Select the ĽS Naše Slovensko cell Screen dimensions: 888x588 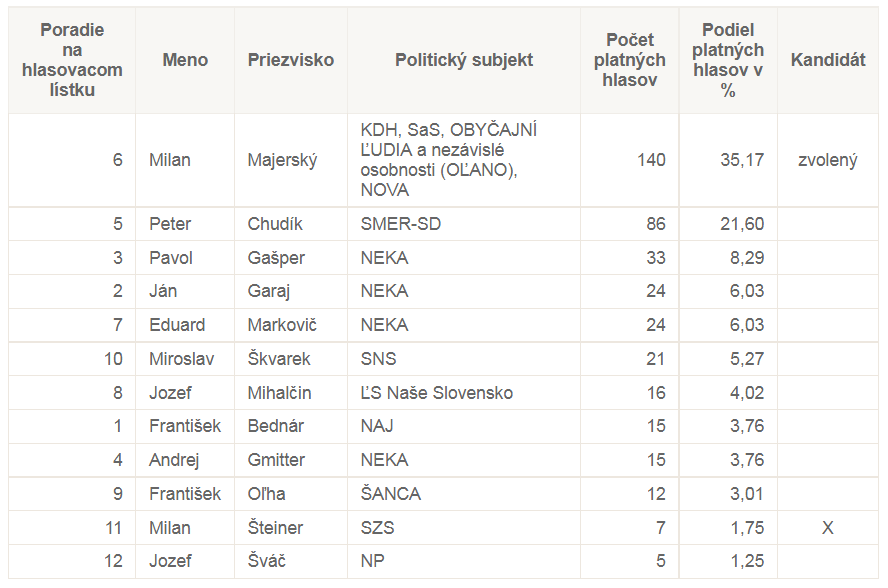click(436, 393)
